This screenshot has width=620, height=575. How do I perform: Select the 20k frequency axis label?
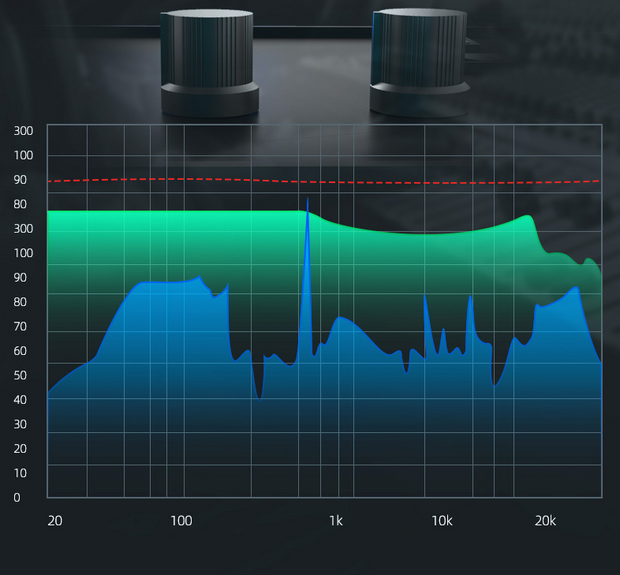click(545, 521)
